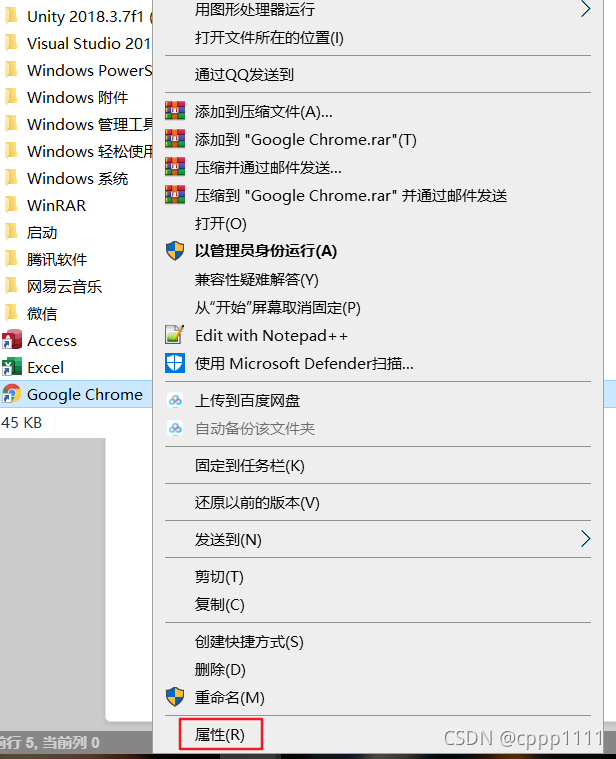Click the 启动 folder icon
This screenshot has width=616, height=759.
pyautogui.click(x=11, y=232)
